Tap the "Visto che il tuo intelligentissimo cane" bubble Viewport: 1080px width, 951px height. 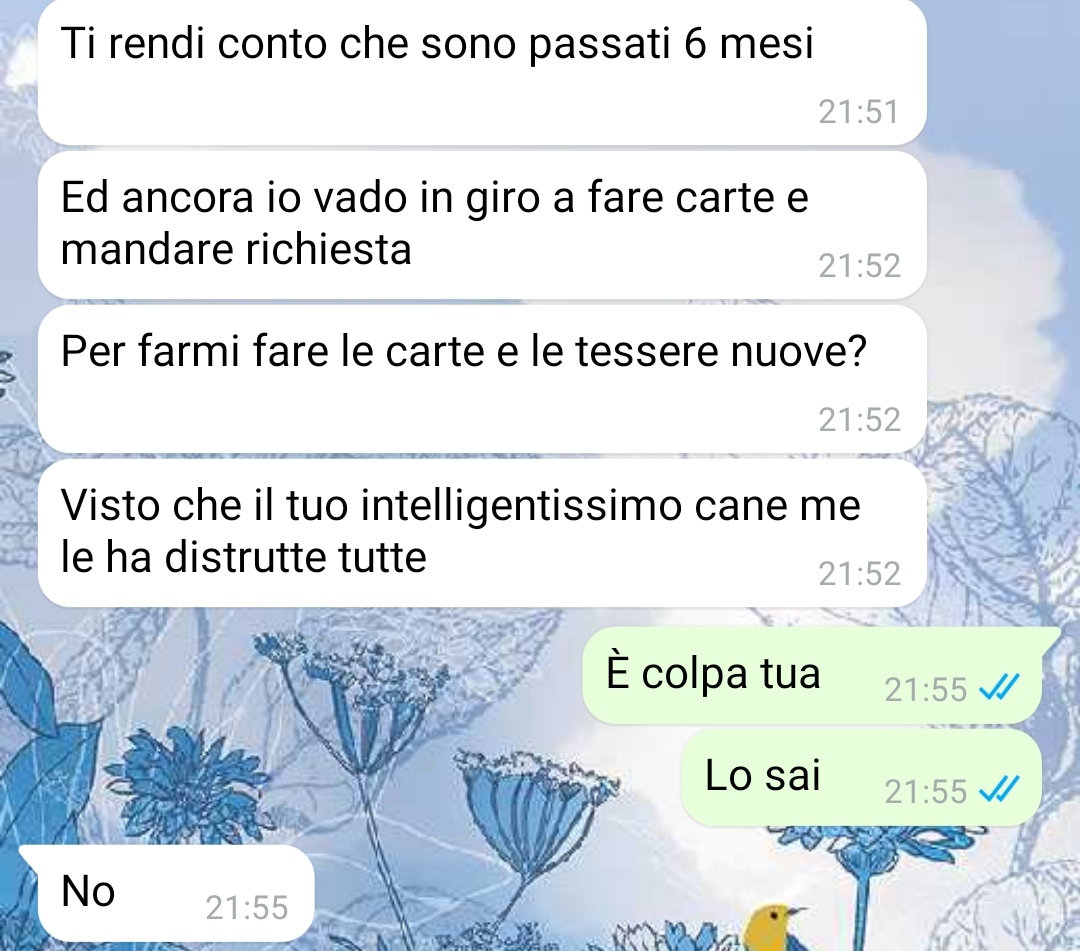482,534
